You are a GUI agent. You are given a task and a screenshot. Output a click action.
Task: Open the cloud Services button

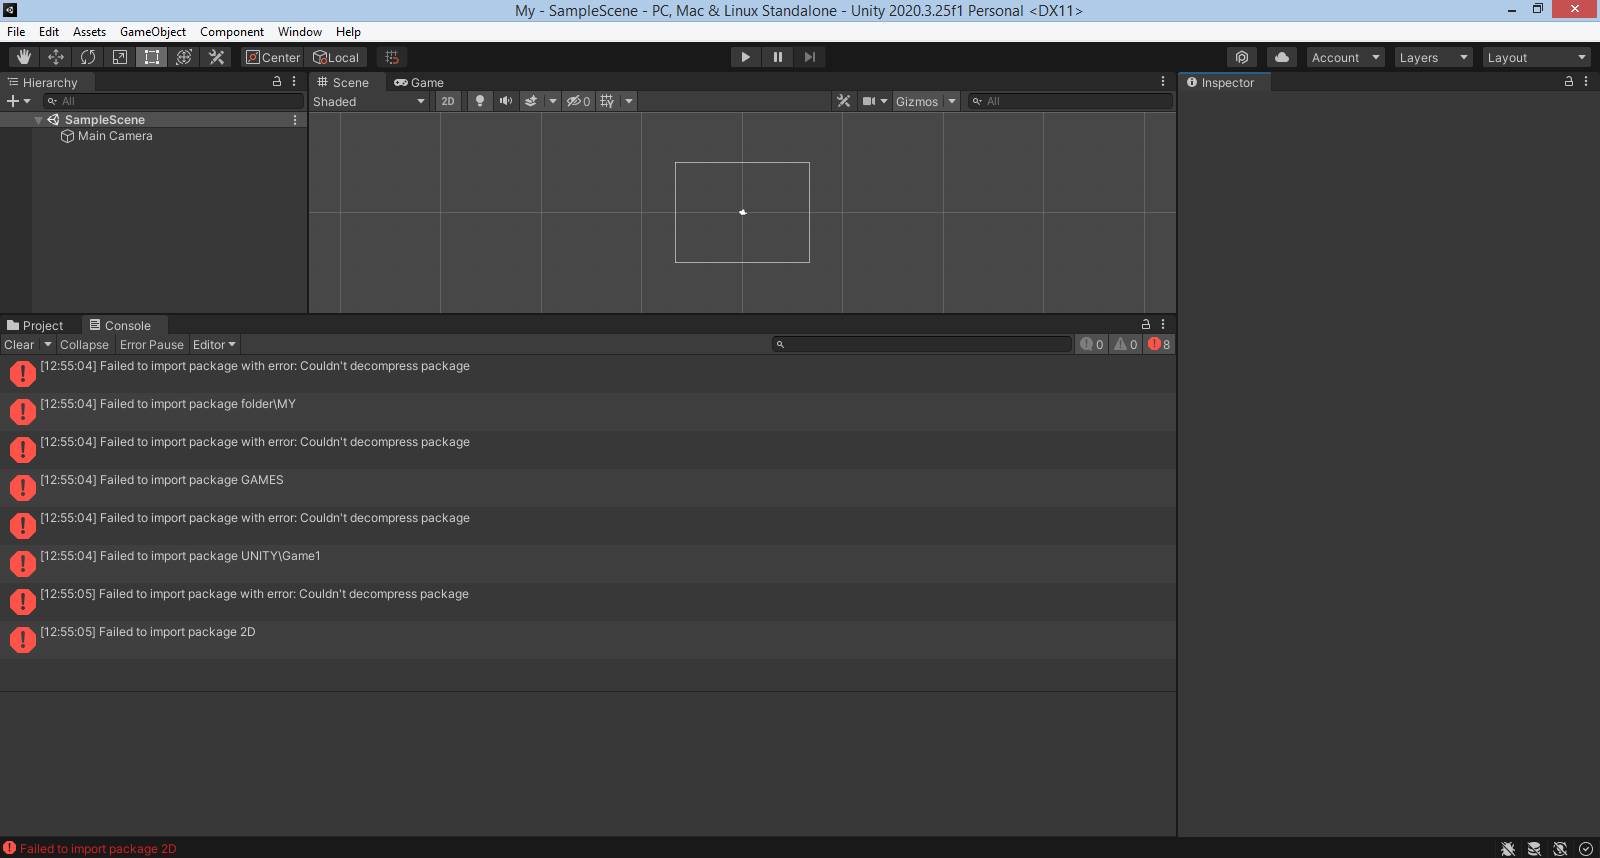coord(1282,57)
